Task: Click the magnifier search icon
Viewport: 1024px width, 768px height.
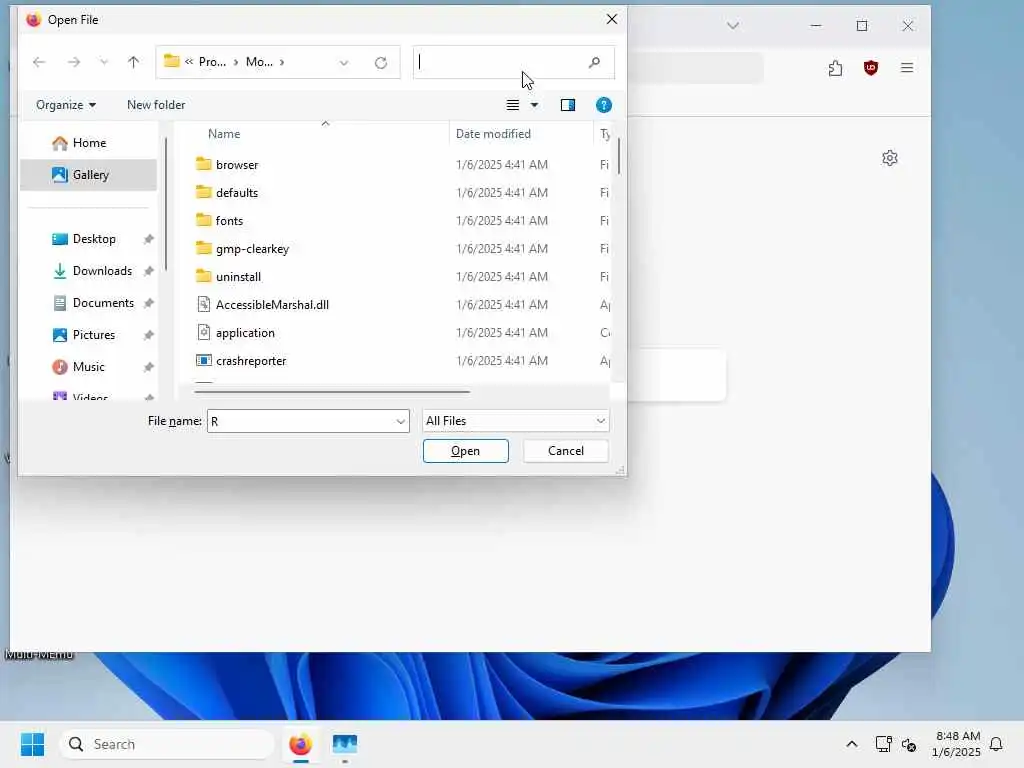Action: pyautogui.click(x=594, y=62)
